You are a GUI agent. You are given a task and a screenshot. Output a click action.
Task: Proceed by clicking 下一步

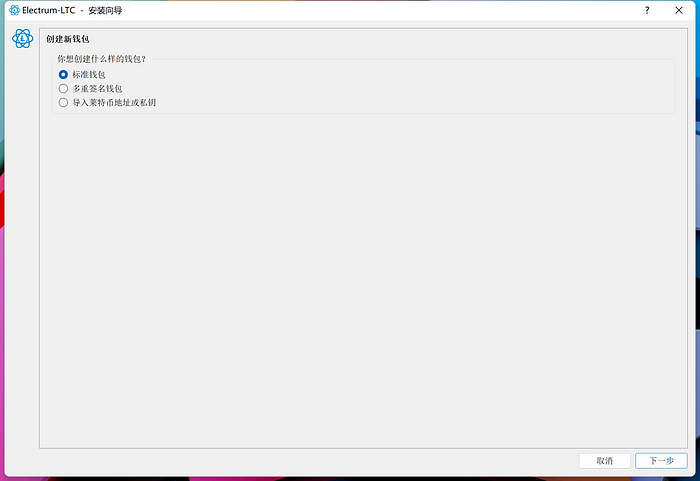click(x=661, y=460)
